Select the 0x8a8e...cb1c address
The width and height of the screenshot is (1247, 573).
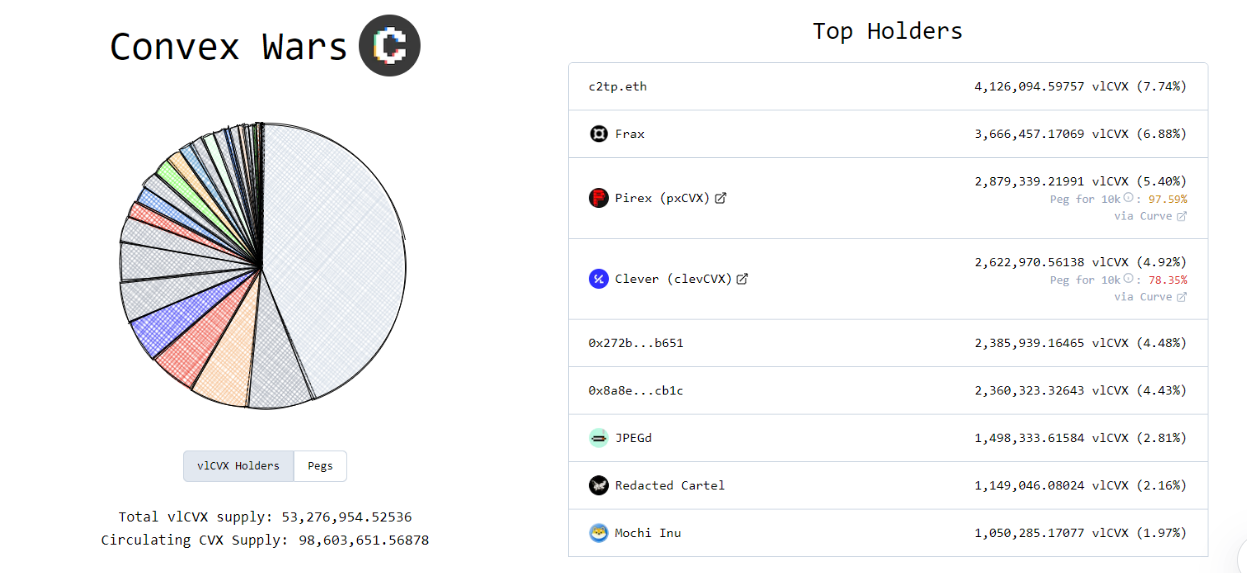(636, 390)
